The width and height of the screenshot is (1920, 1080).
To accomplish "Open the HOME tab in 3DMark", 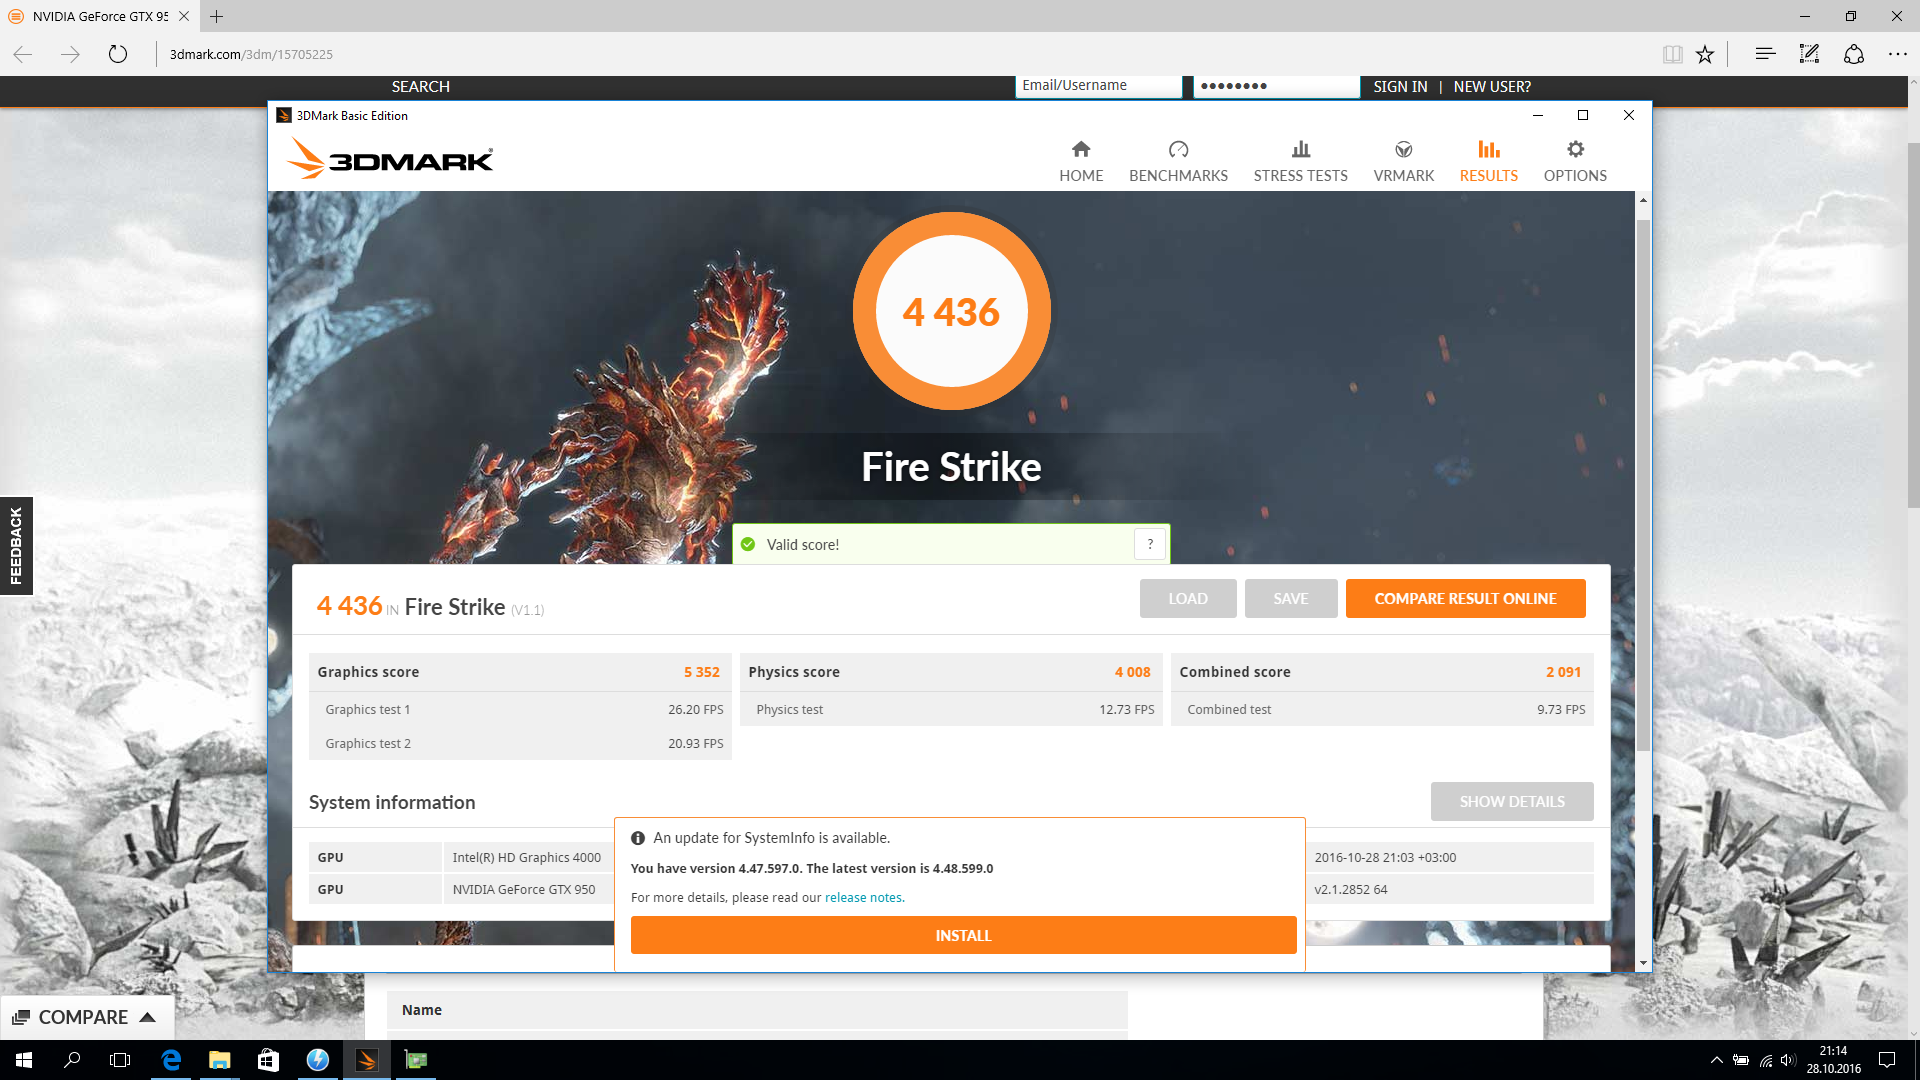I will tap(1081, 161).
